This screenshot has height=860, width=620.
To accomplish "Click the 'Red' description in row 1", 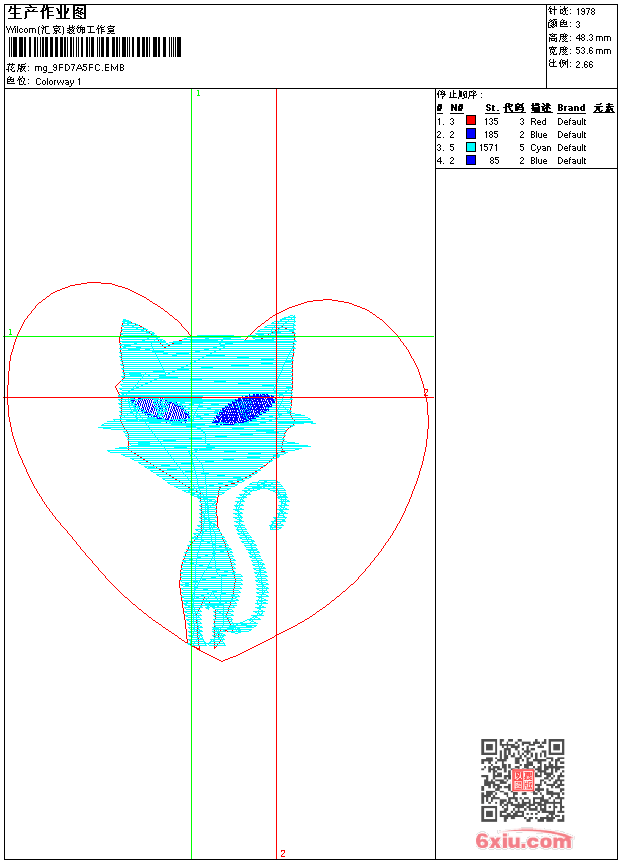I will pyautogui.click(x=538, y=122).
